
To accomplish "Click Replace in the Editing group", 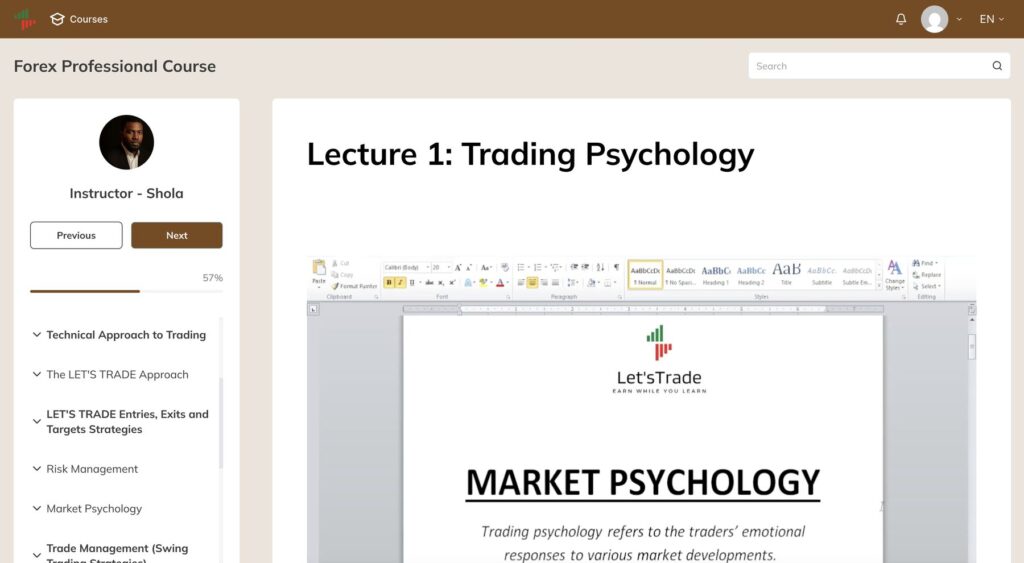I will (x=927, y=275).
